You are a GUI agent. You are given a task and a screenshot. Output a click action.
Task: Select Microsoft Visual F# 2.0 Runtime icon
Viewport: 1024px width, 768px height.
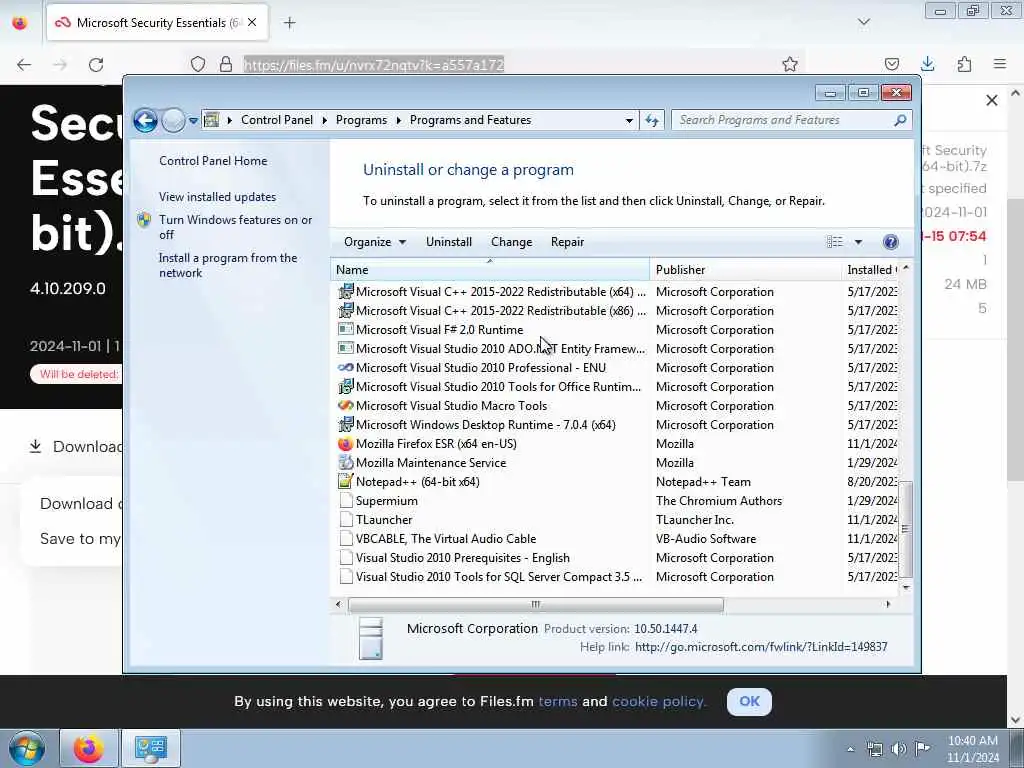pyautogui.click(x=345, y=329)
